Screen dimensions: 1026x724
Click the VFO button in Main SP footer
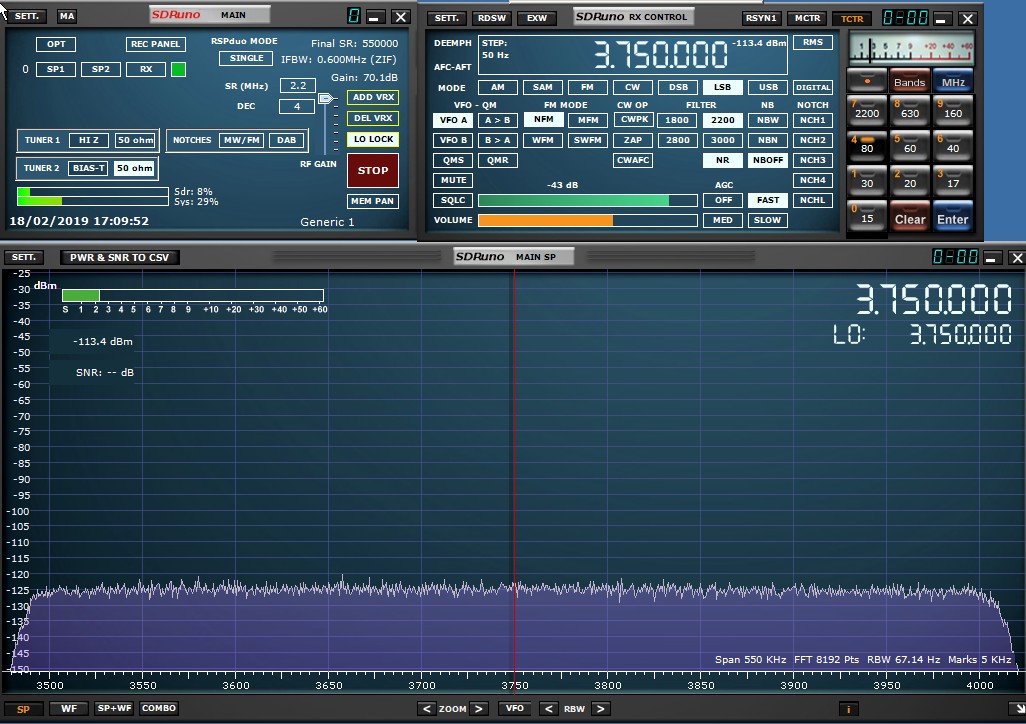(x=514, y=708)
